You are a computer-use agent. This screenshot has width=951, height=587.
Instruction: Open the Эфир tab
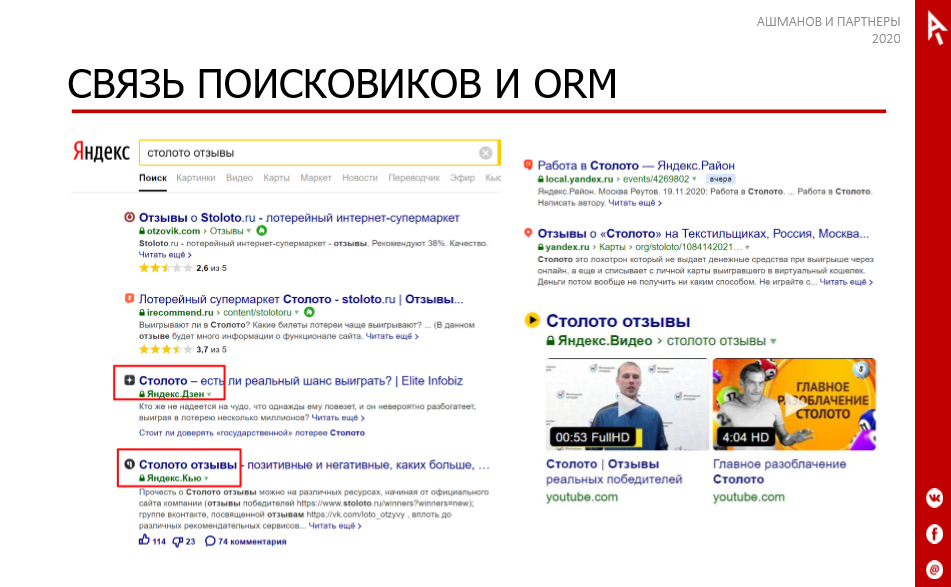[462, 178]
